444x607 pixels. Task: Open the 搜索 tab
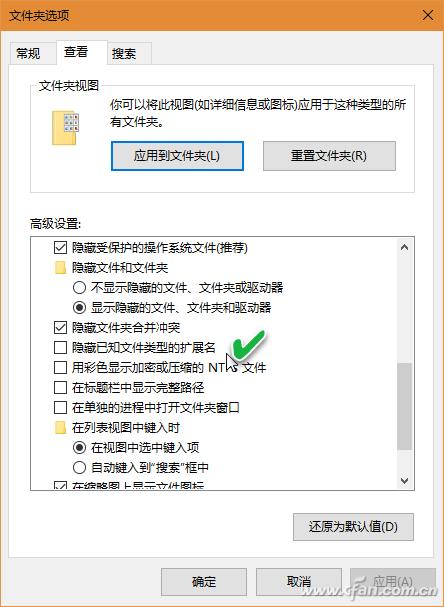pos(124,53)
